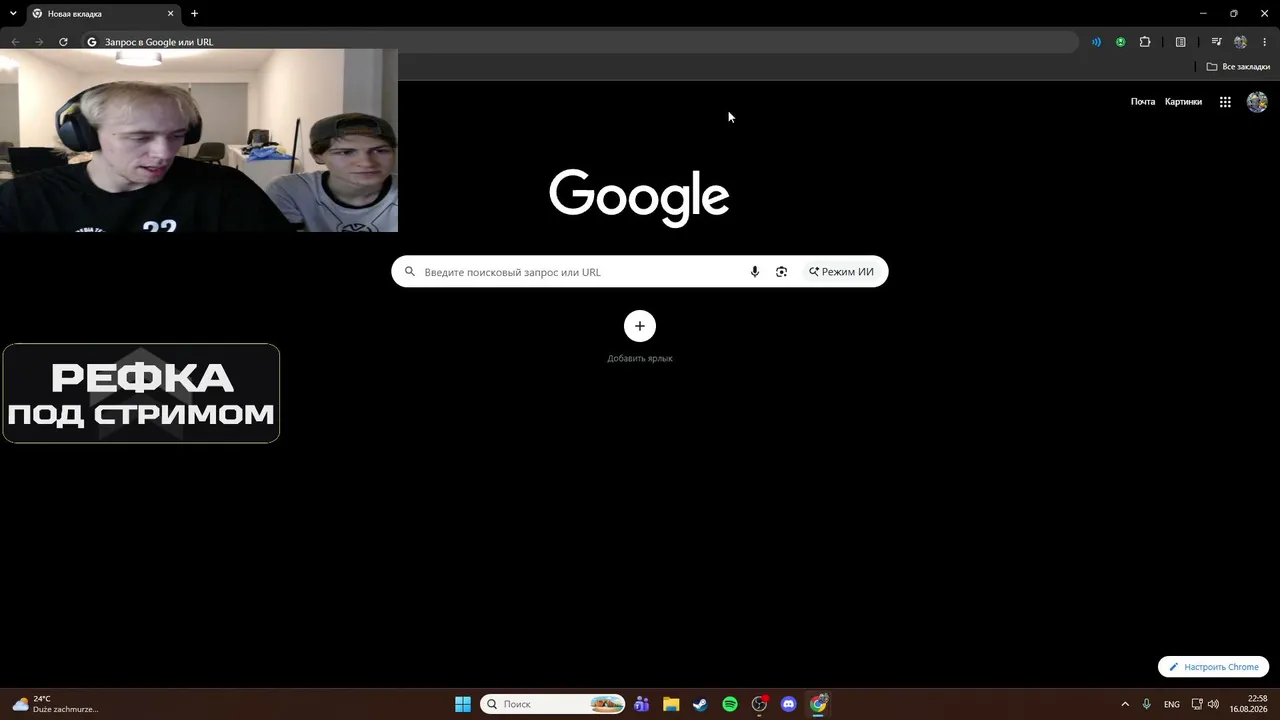Click the green circular extension icon

point(1120,42)
